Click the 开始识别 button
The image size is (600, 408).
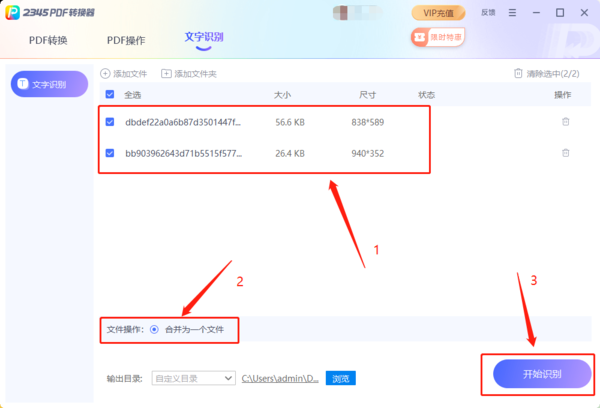pyautogui.click(x=542, y=374)
